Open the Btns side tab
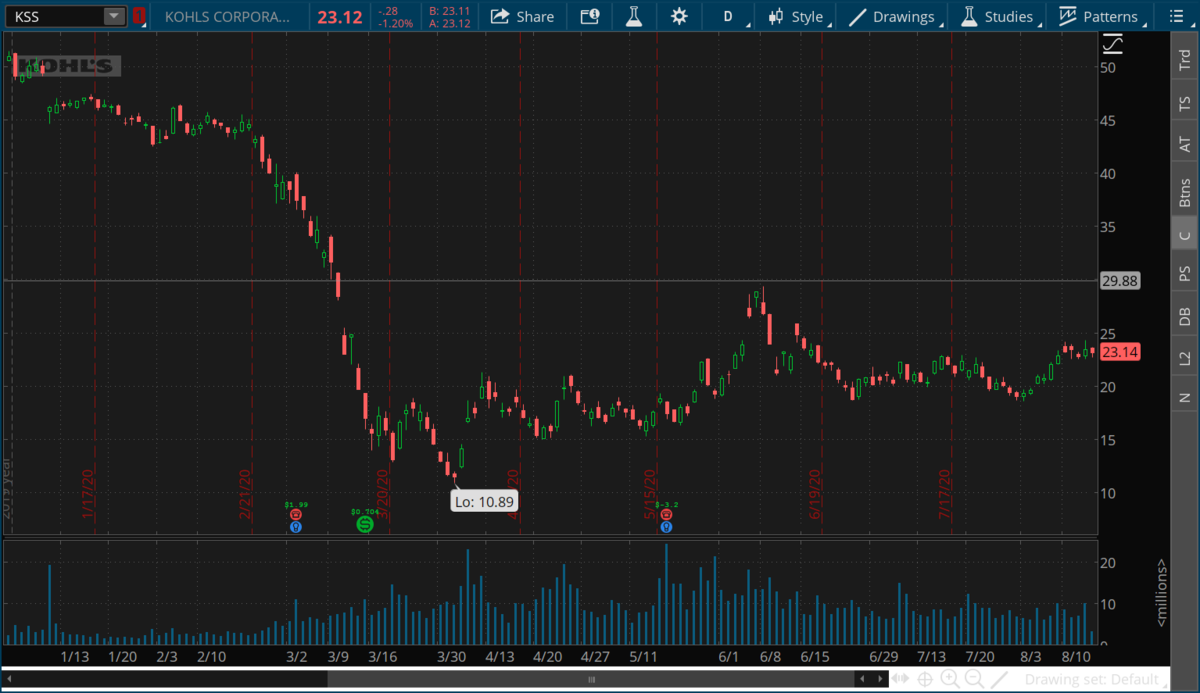This screenshot has width=1200, height=693. point(1185,191)
